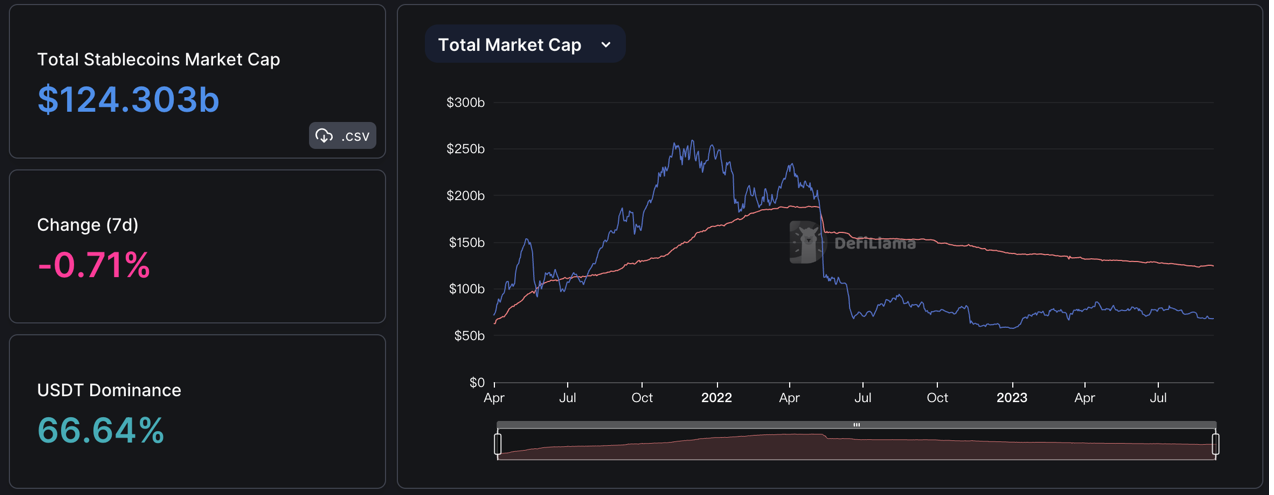This screenshot has height=495, width=1274.
Task: Click the USDT Dominance card title
Action: 109,390
